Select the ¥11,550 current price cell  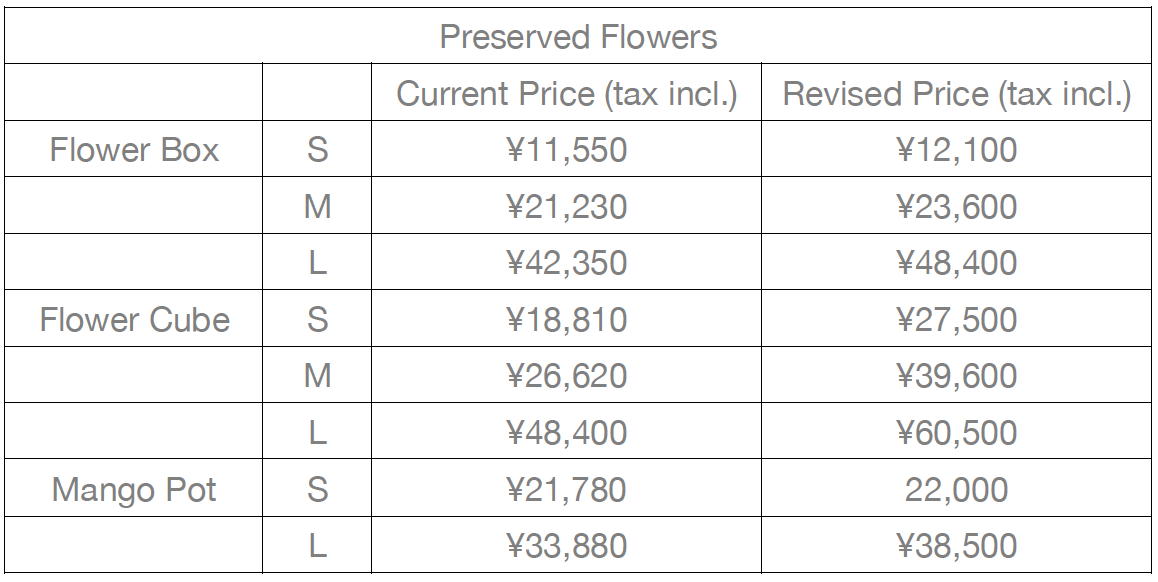pos(566,150)
